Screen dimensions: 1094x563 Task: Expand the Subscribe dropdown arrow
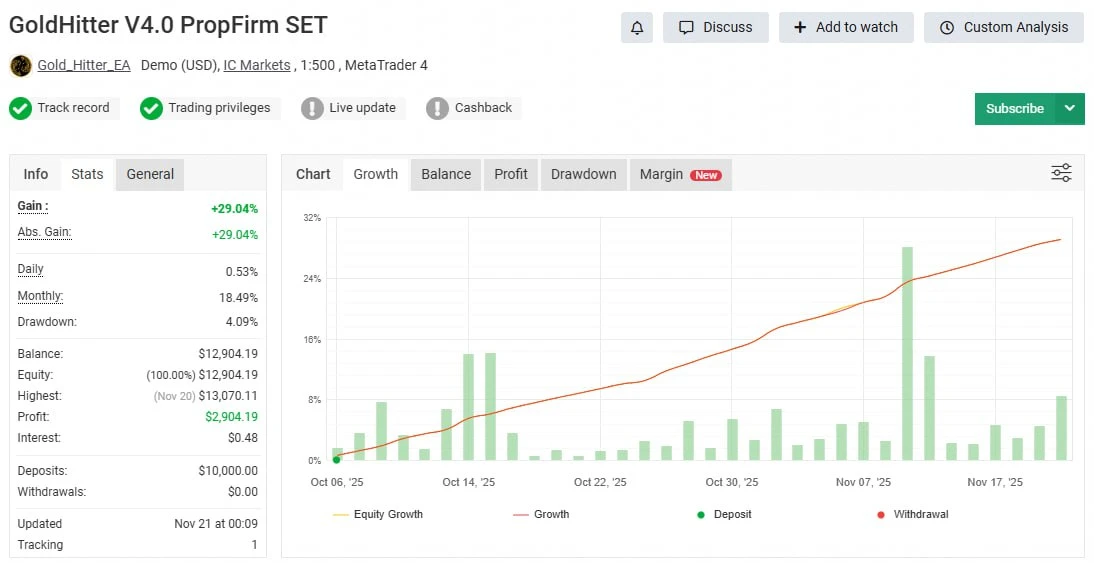1070,109
